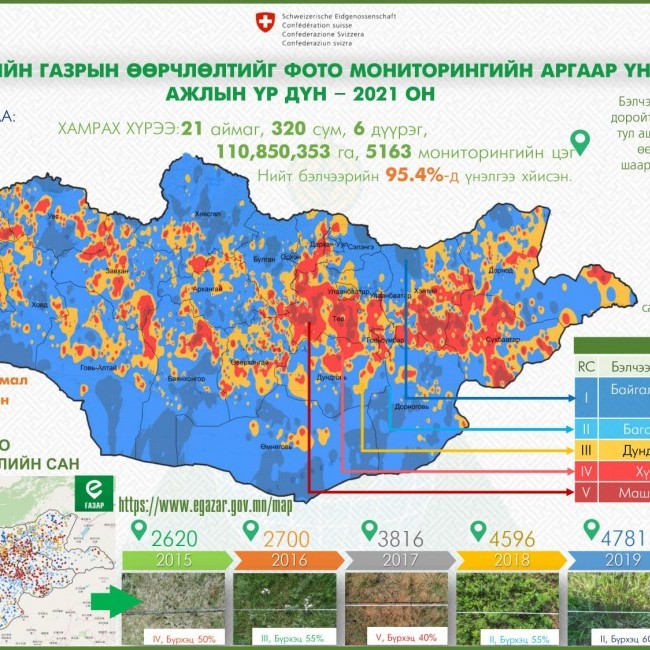Click the Өвөрхангай province label
650x650 pixels.
click(x=249, y=362)
